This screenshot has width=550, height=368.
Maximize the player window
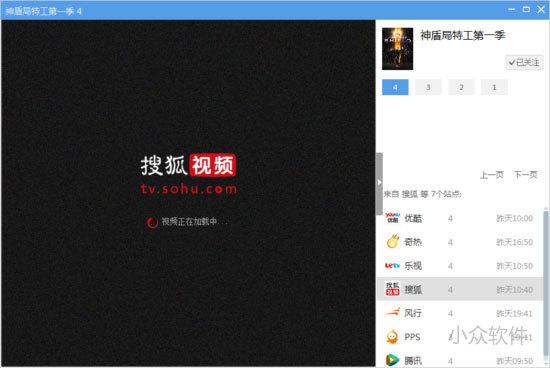click(526, 9)
